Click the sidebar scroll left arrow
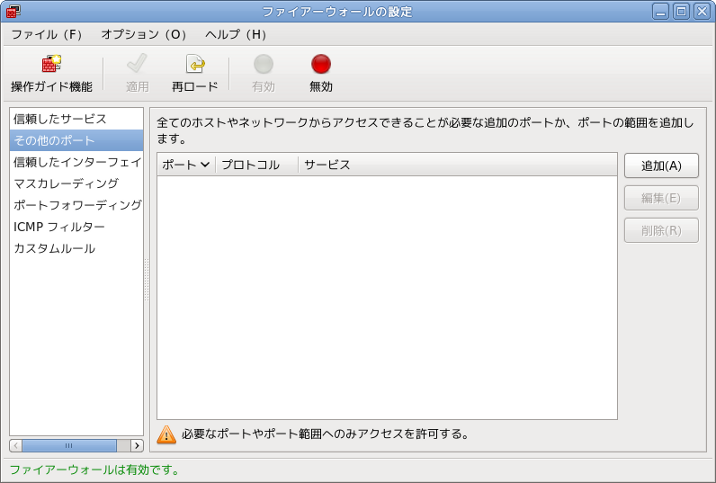This screenshot has height=483, width=716. [16, 446]
